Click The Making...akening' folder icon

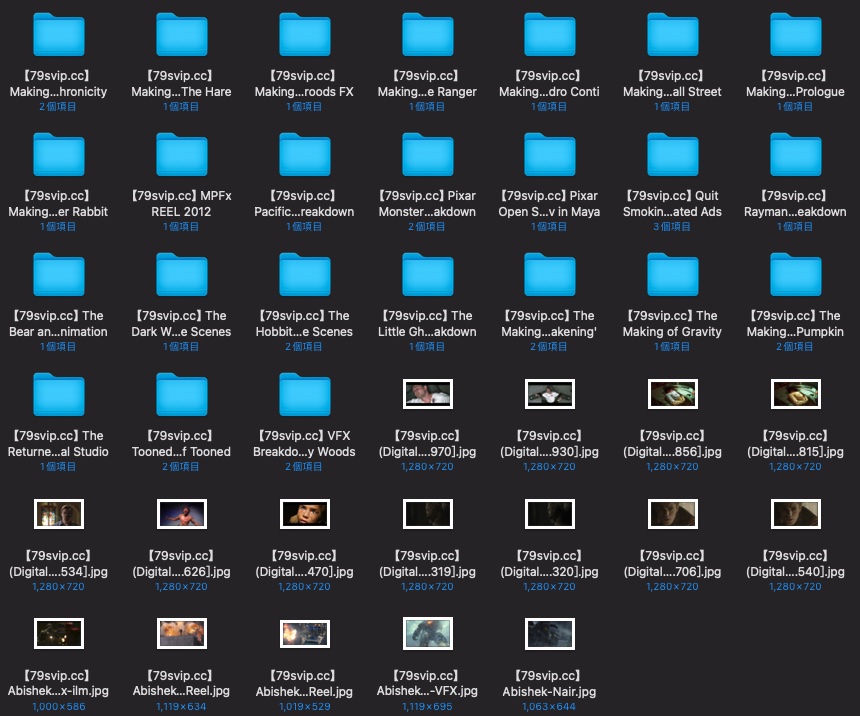point(550,275)
